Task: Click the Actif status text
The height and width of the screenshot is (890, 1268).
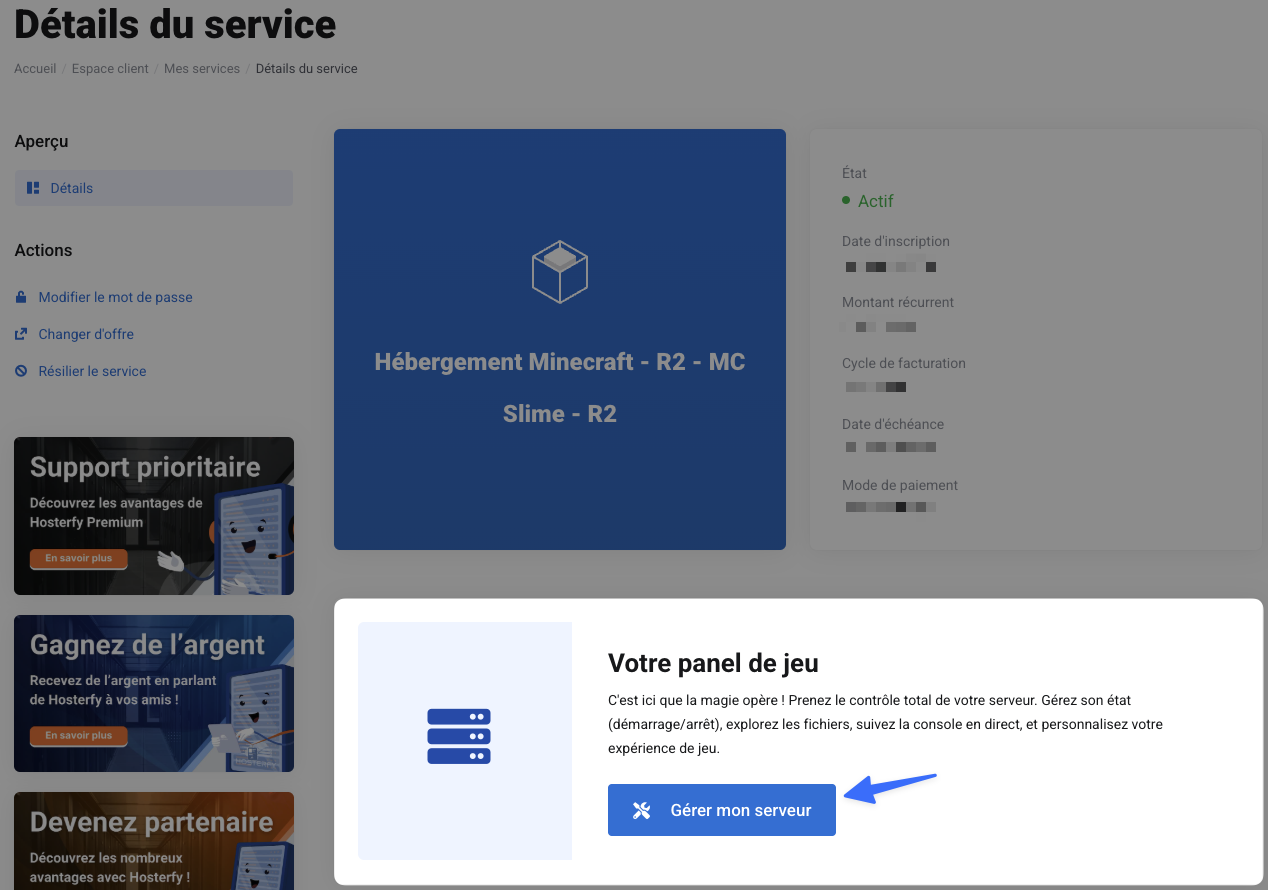Action: (x=876, y=201)
